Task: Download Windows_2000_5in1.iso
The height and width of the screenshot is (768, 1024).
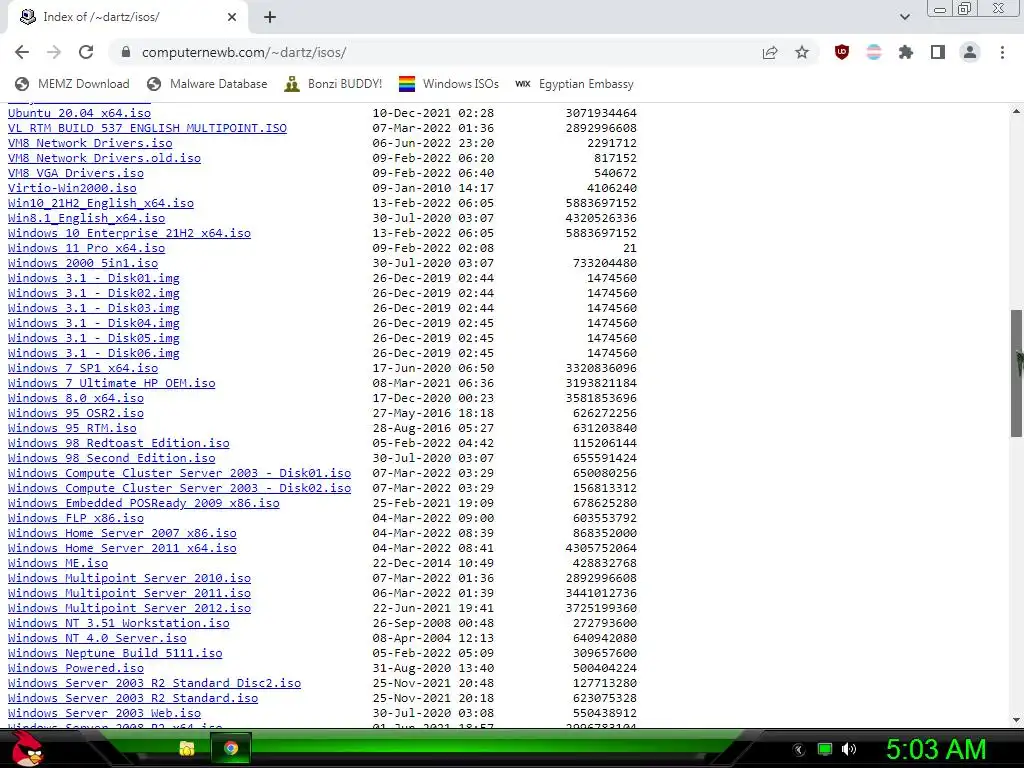Action: pos(83,263)
